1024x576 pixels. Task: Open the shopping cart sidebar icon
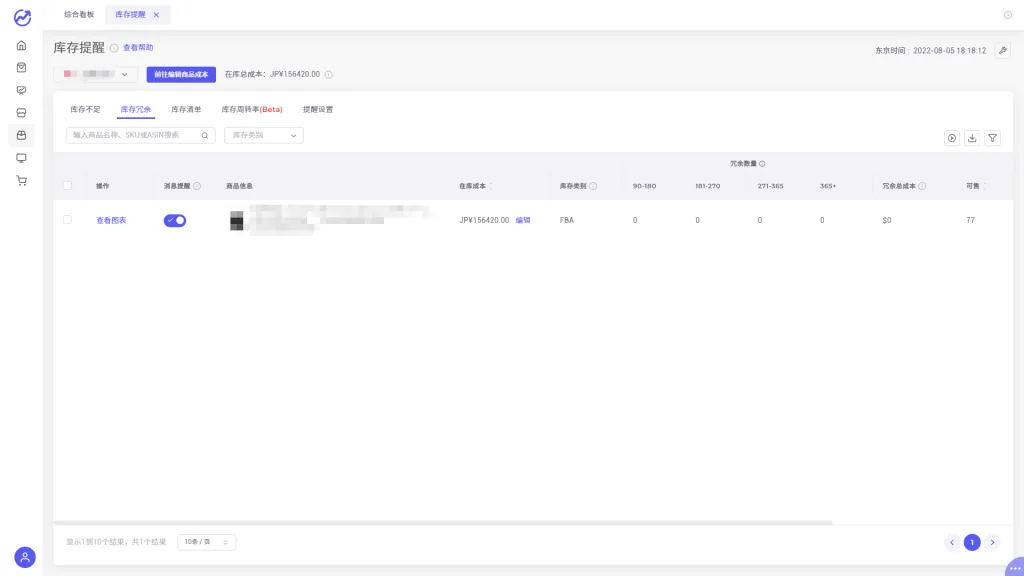(22, 181)
